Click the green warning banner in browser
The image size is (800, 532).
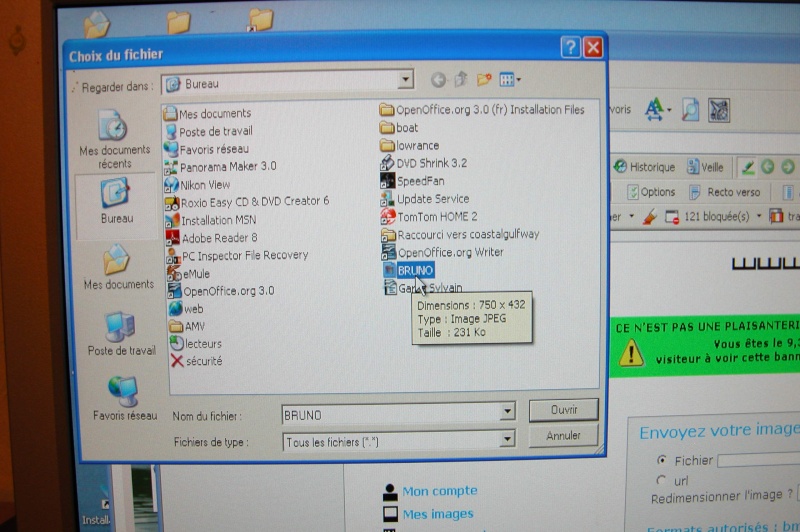click(705, 346)
